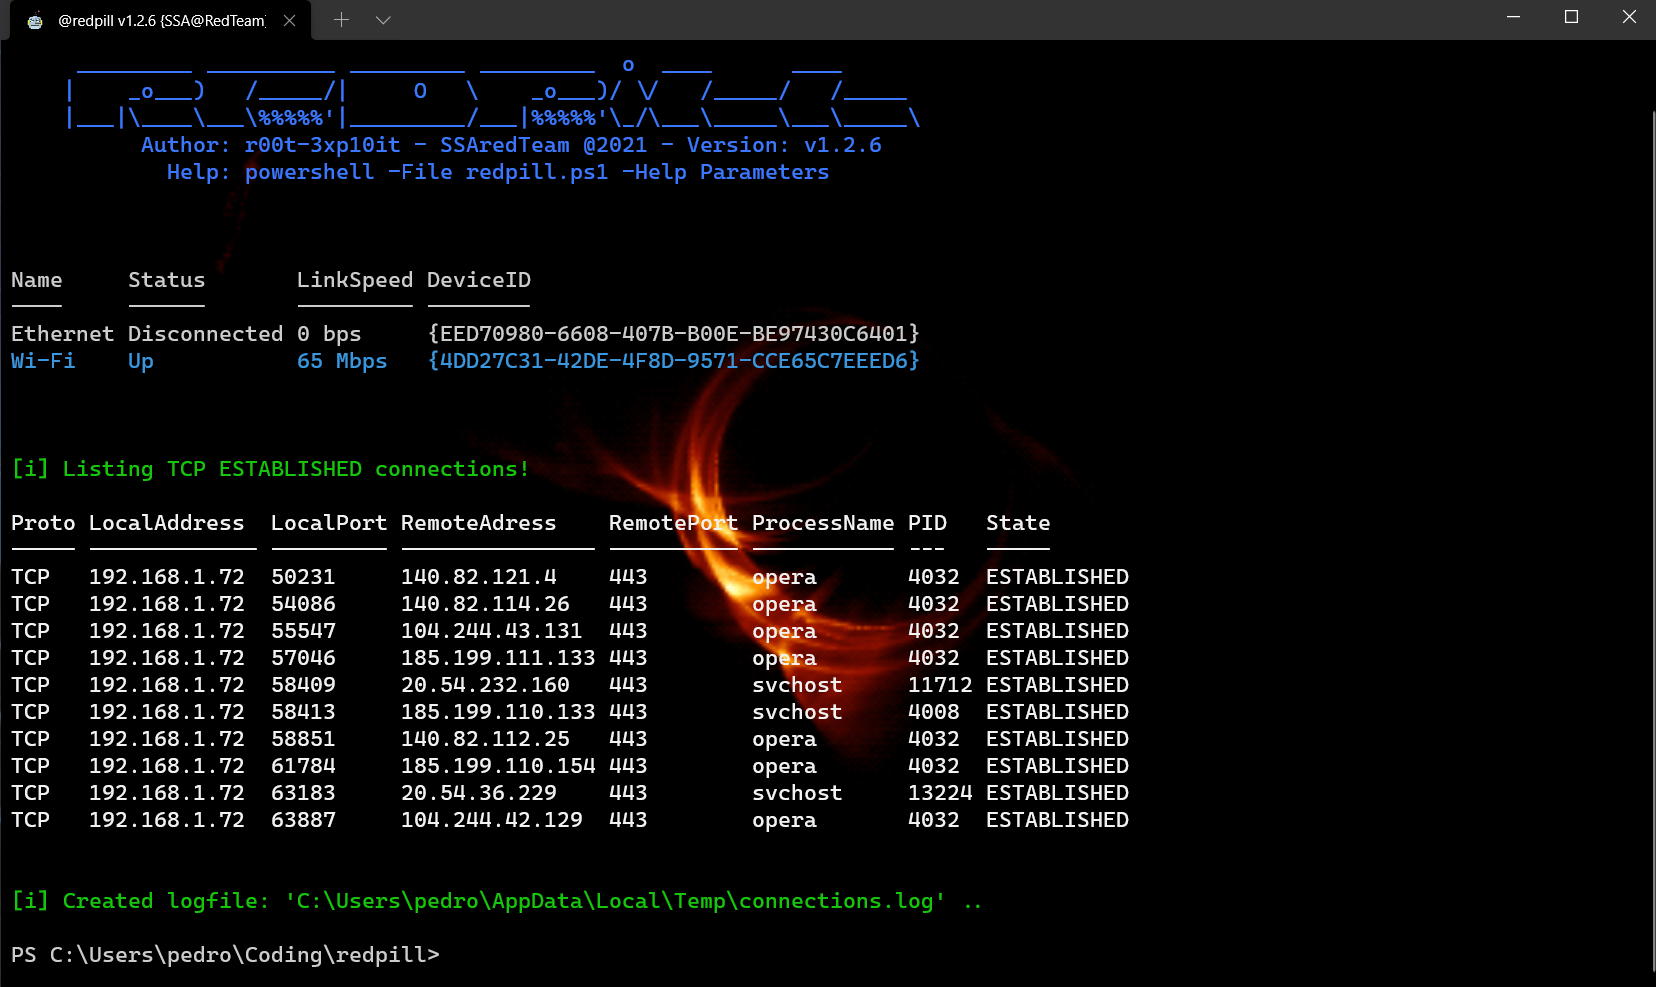Click local port 58851
The image size is (1656, 987).
tap(303, 739)
